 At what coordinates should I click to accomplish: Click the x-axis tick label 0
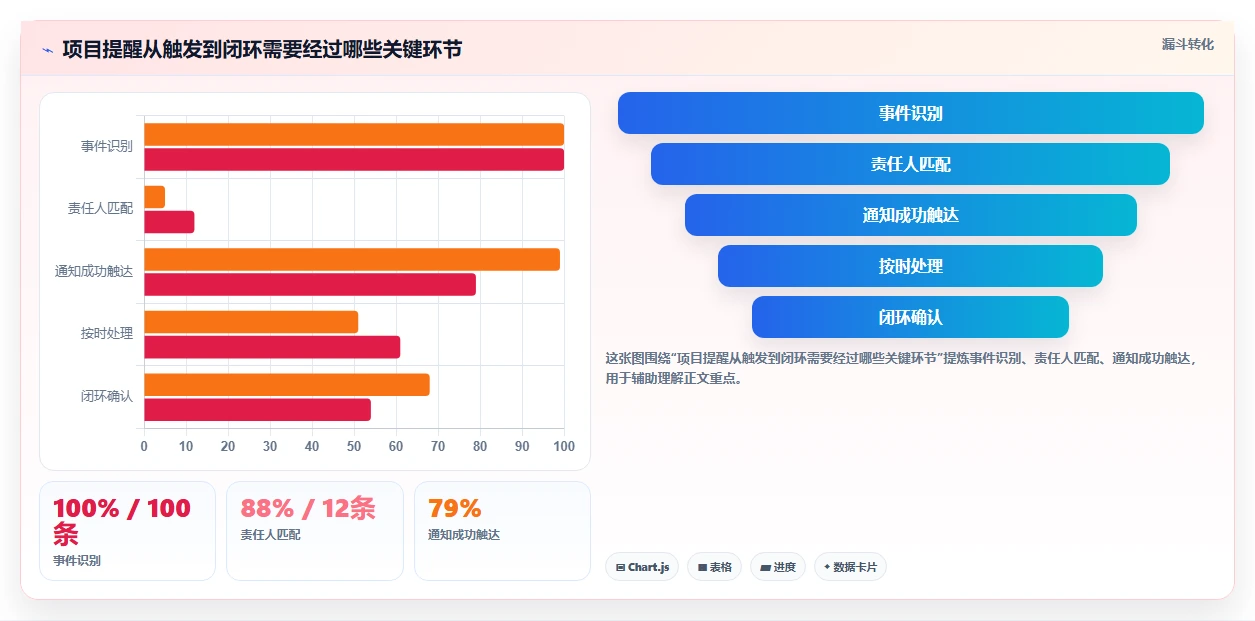click(x=144, y=446)
